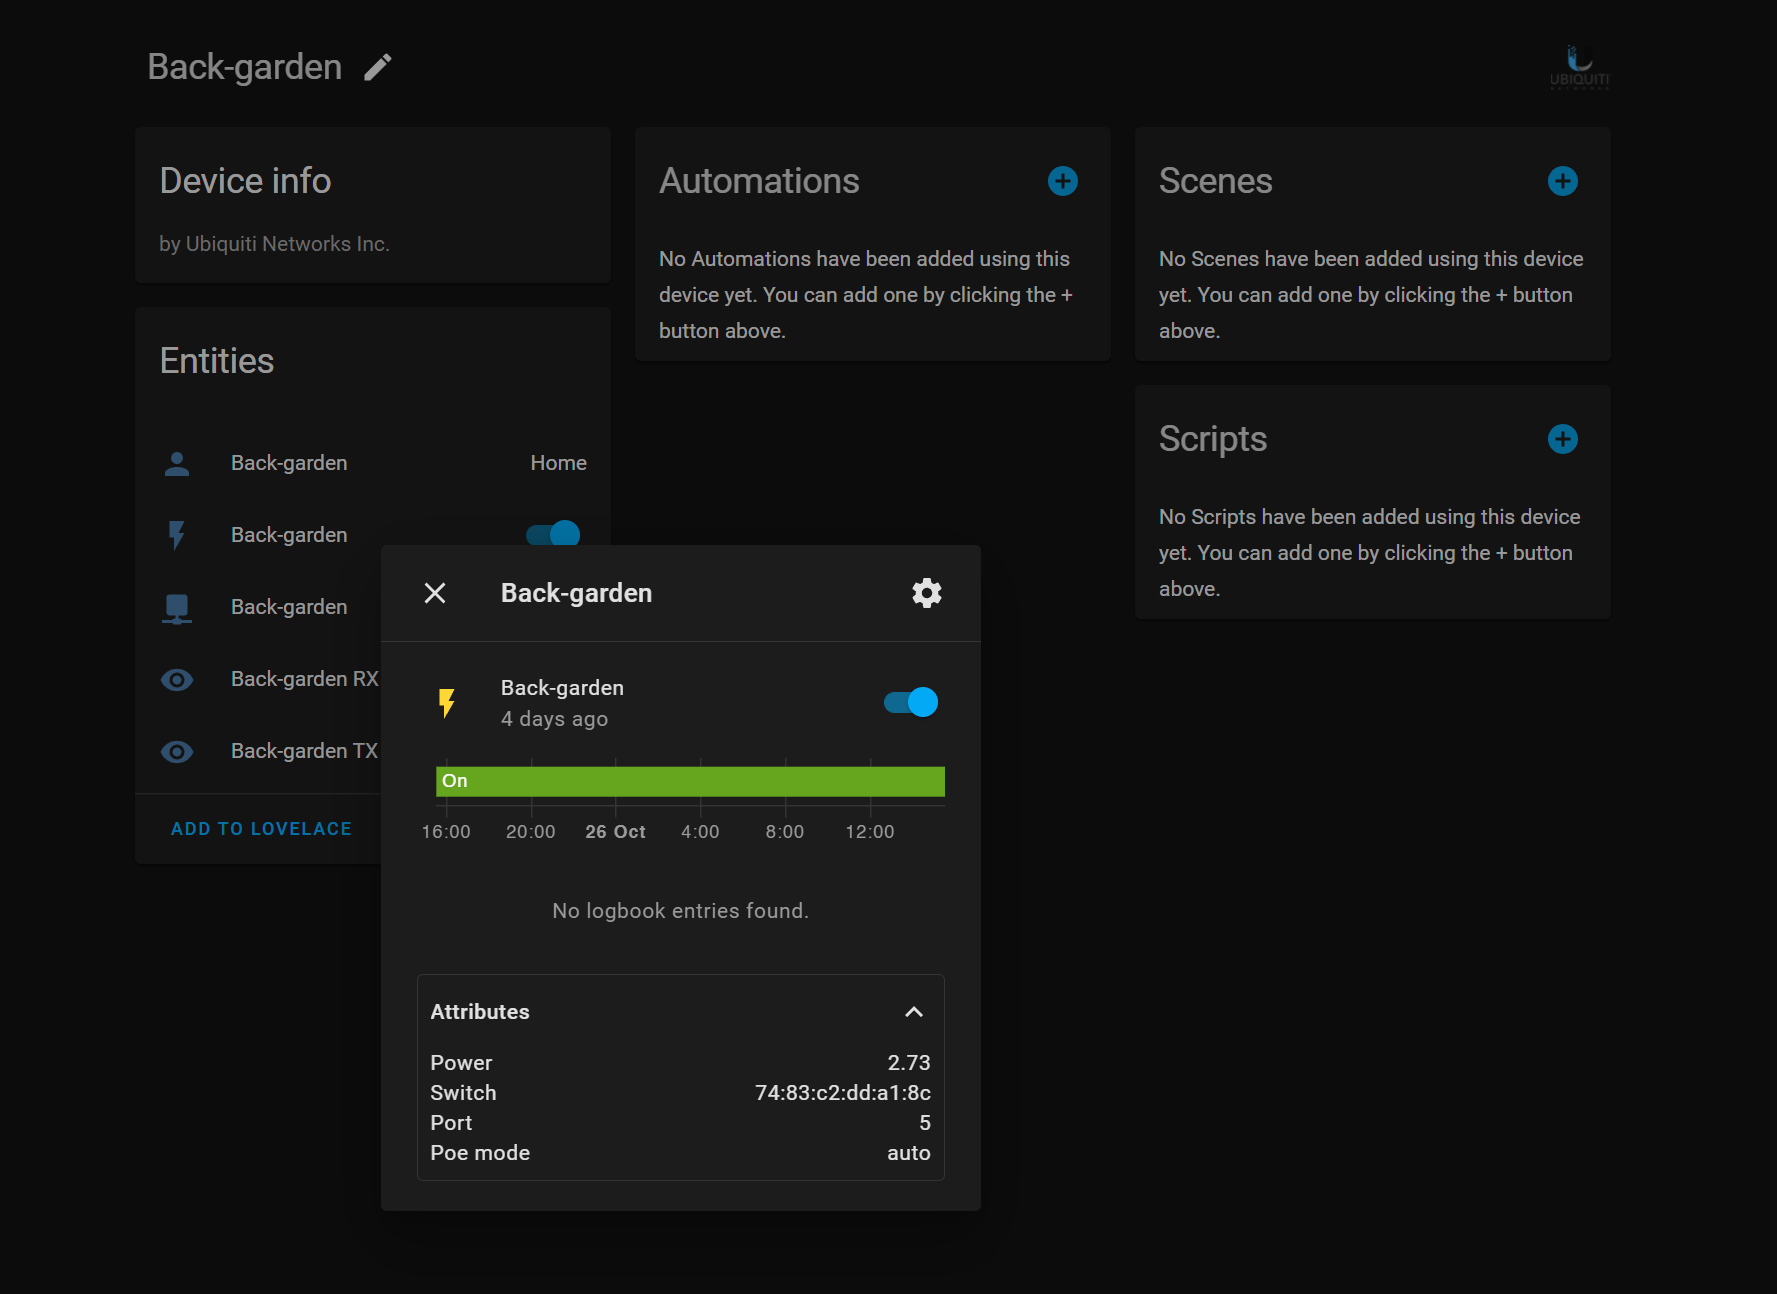
Task: Add a new automation with plus icon
Action: 1062,181
